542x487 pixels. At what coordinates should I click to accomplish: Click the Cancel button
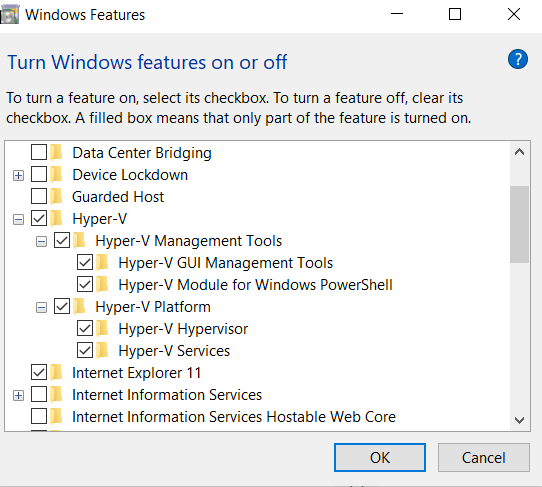[484, 457]
